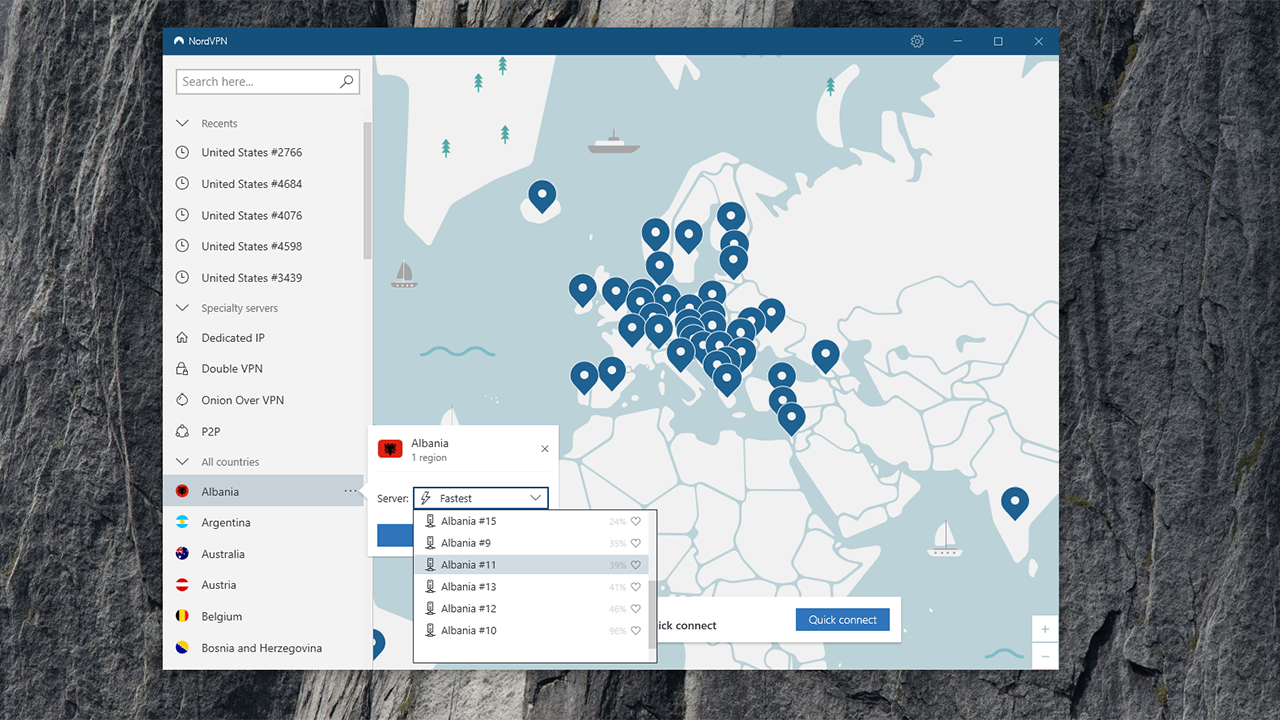Click the Albania flag in popup header
The height and width of the screenshot is (720, 1280).
click(390, 449)
